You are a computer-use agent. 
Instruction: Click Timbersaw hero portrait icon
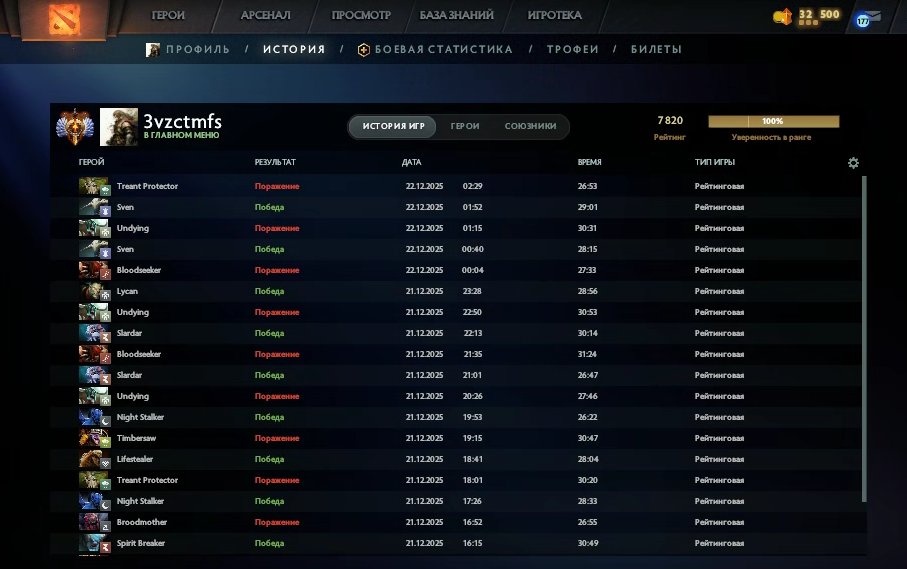94,438
